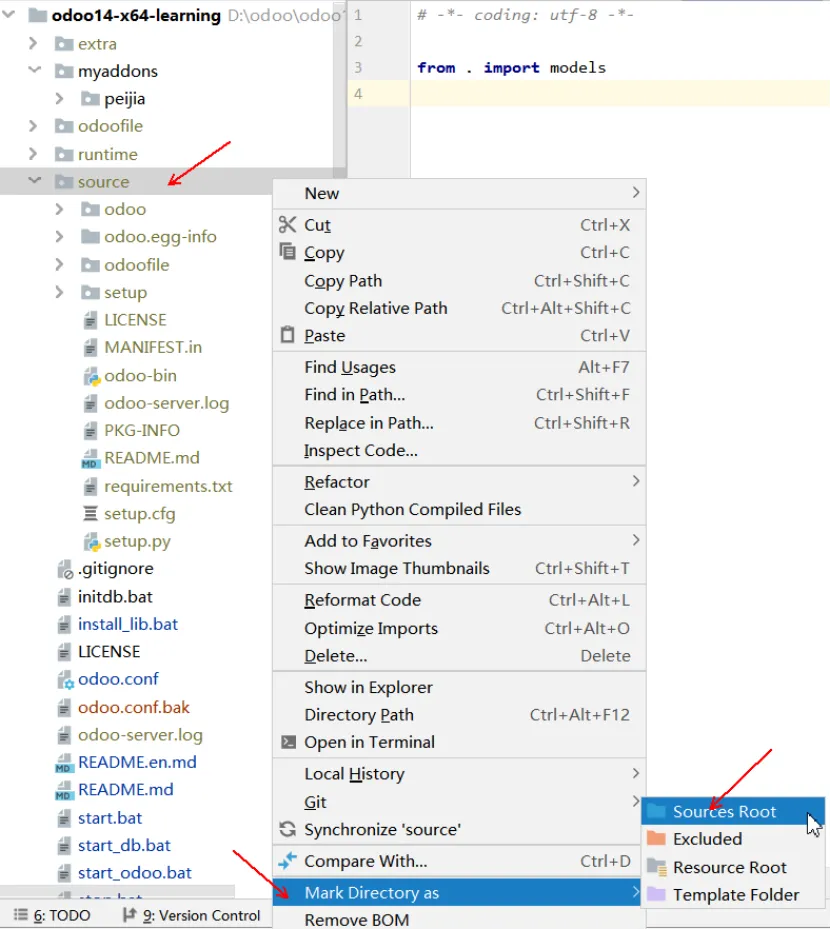Open the Refactor submenu

point(459,482)
